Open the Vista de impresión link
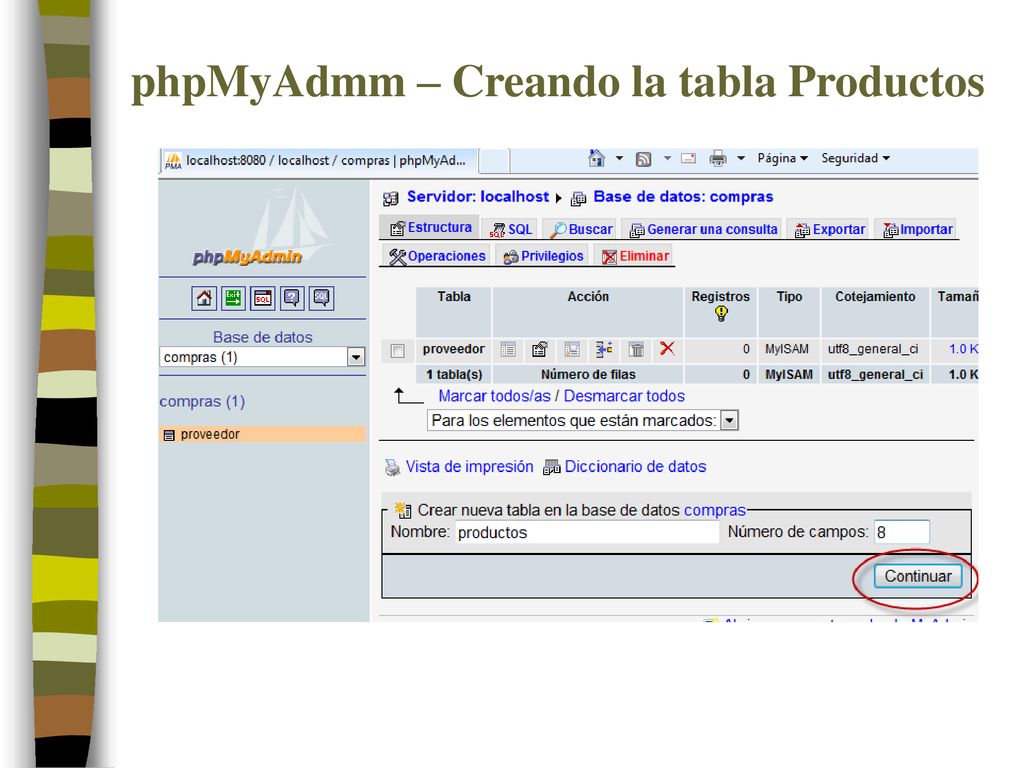This screenshot has height=768, width=1024. pos(470,466)
